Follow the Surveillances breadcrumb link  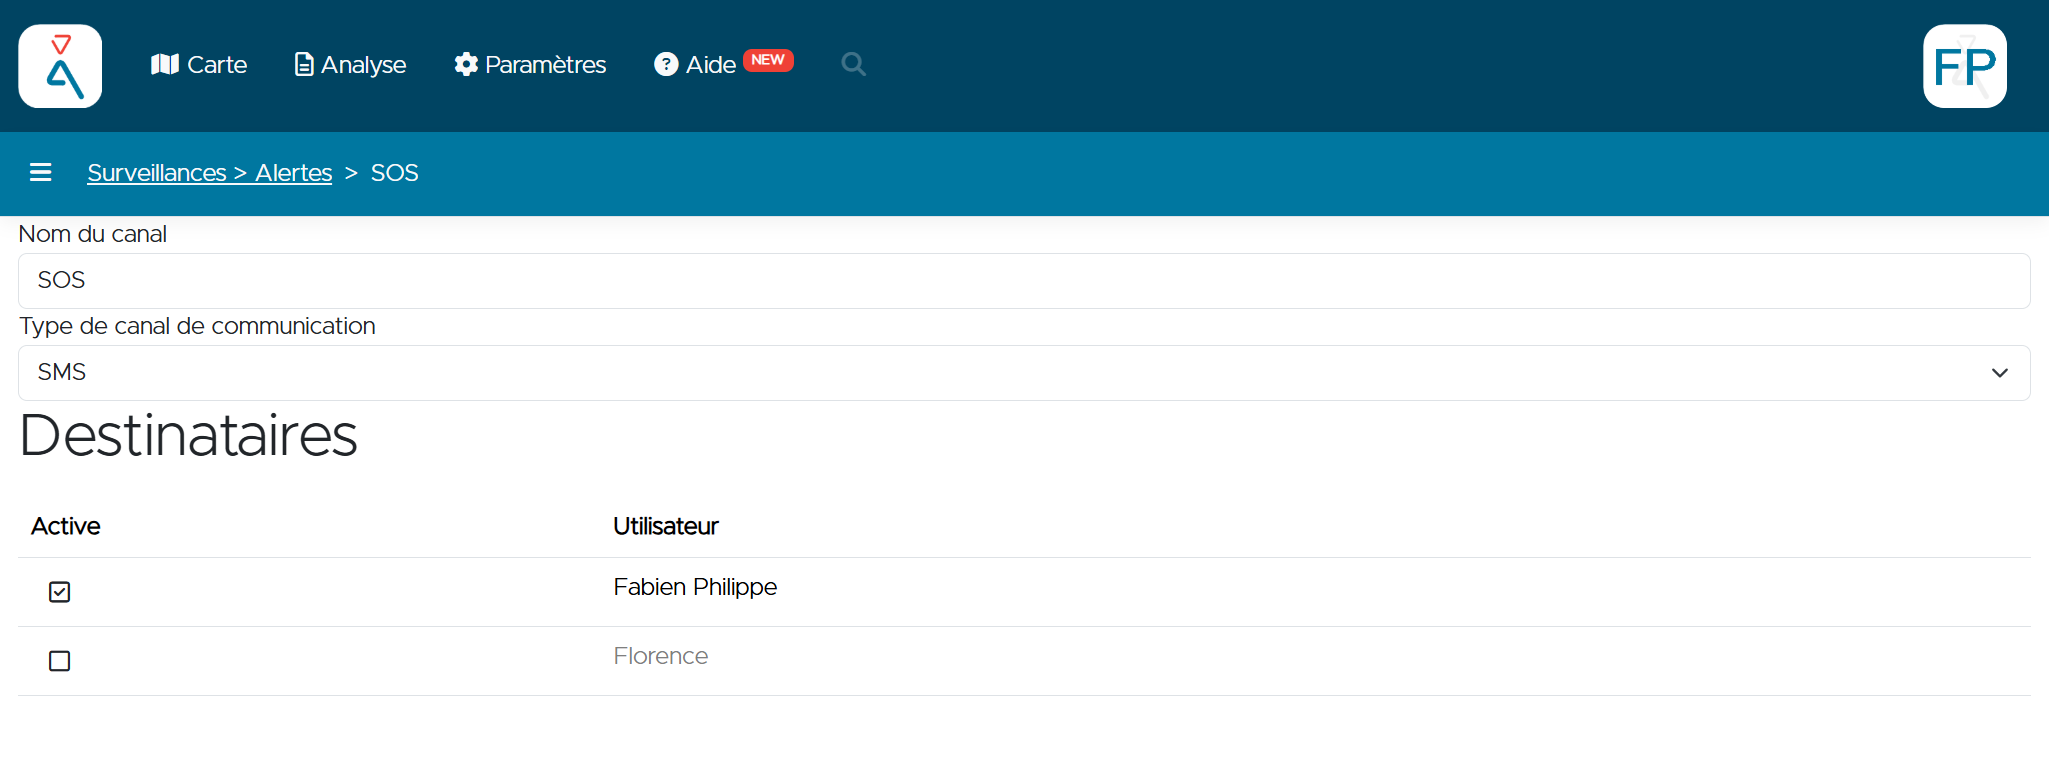pyautogui.click(x=157, y=173)
